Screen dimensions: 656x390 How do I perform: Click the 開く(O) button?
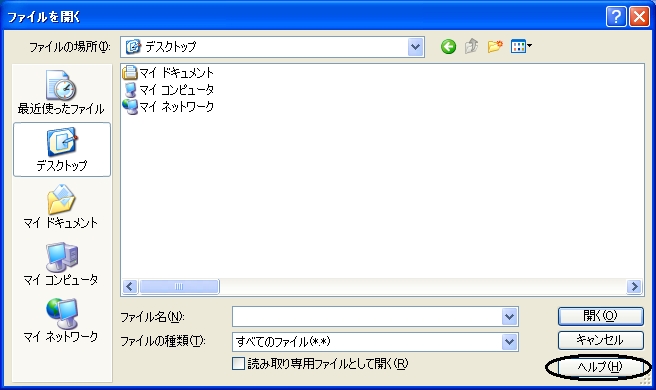pos(600,316)
